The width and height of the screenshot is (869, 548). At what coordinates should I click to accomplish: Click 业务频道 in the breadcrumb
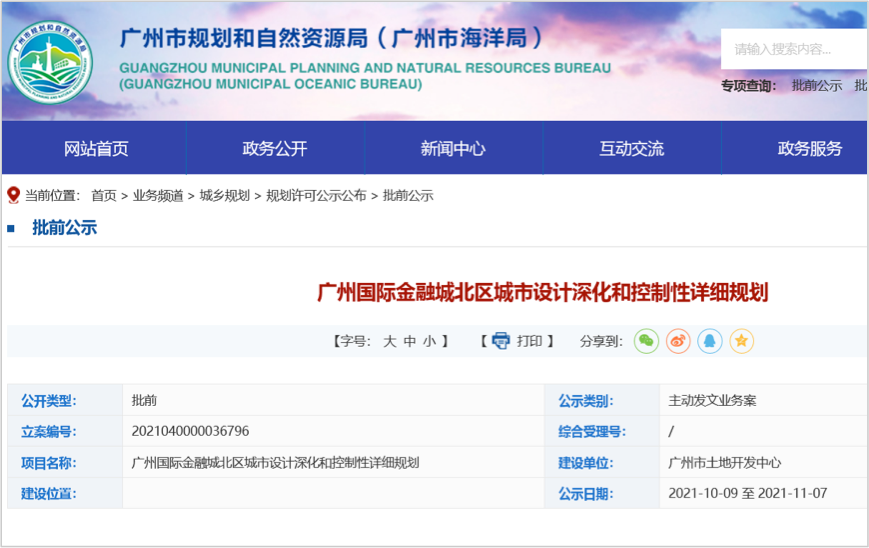click(158, 196)
